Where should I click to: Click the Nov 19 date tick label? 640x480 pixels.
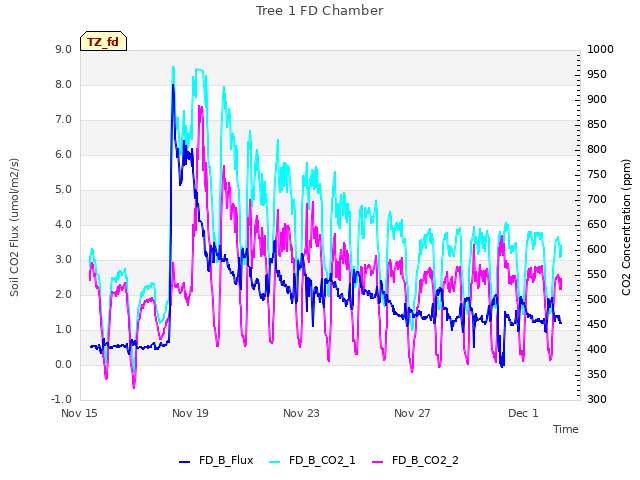[x=190, y=413]
